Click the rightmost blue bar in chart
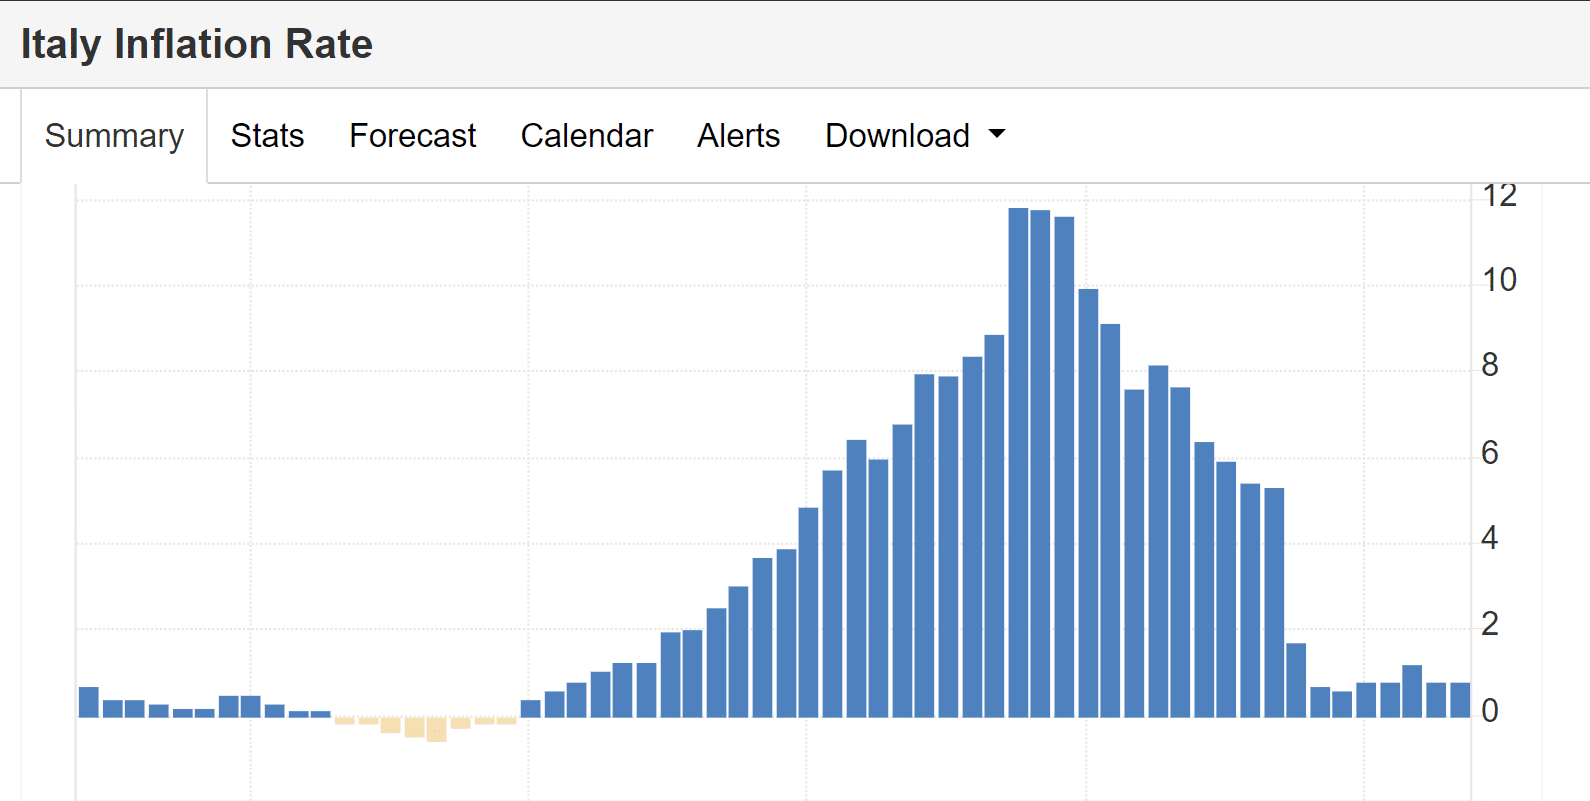The image size is (1590, 801). 1460,700
